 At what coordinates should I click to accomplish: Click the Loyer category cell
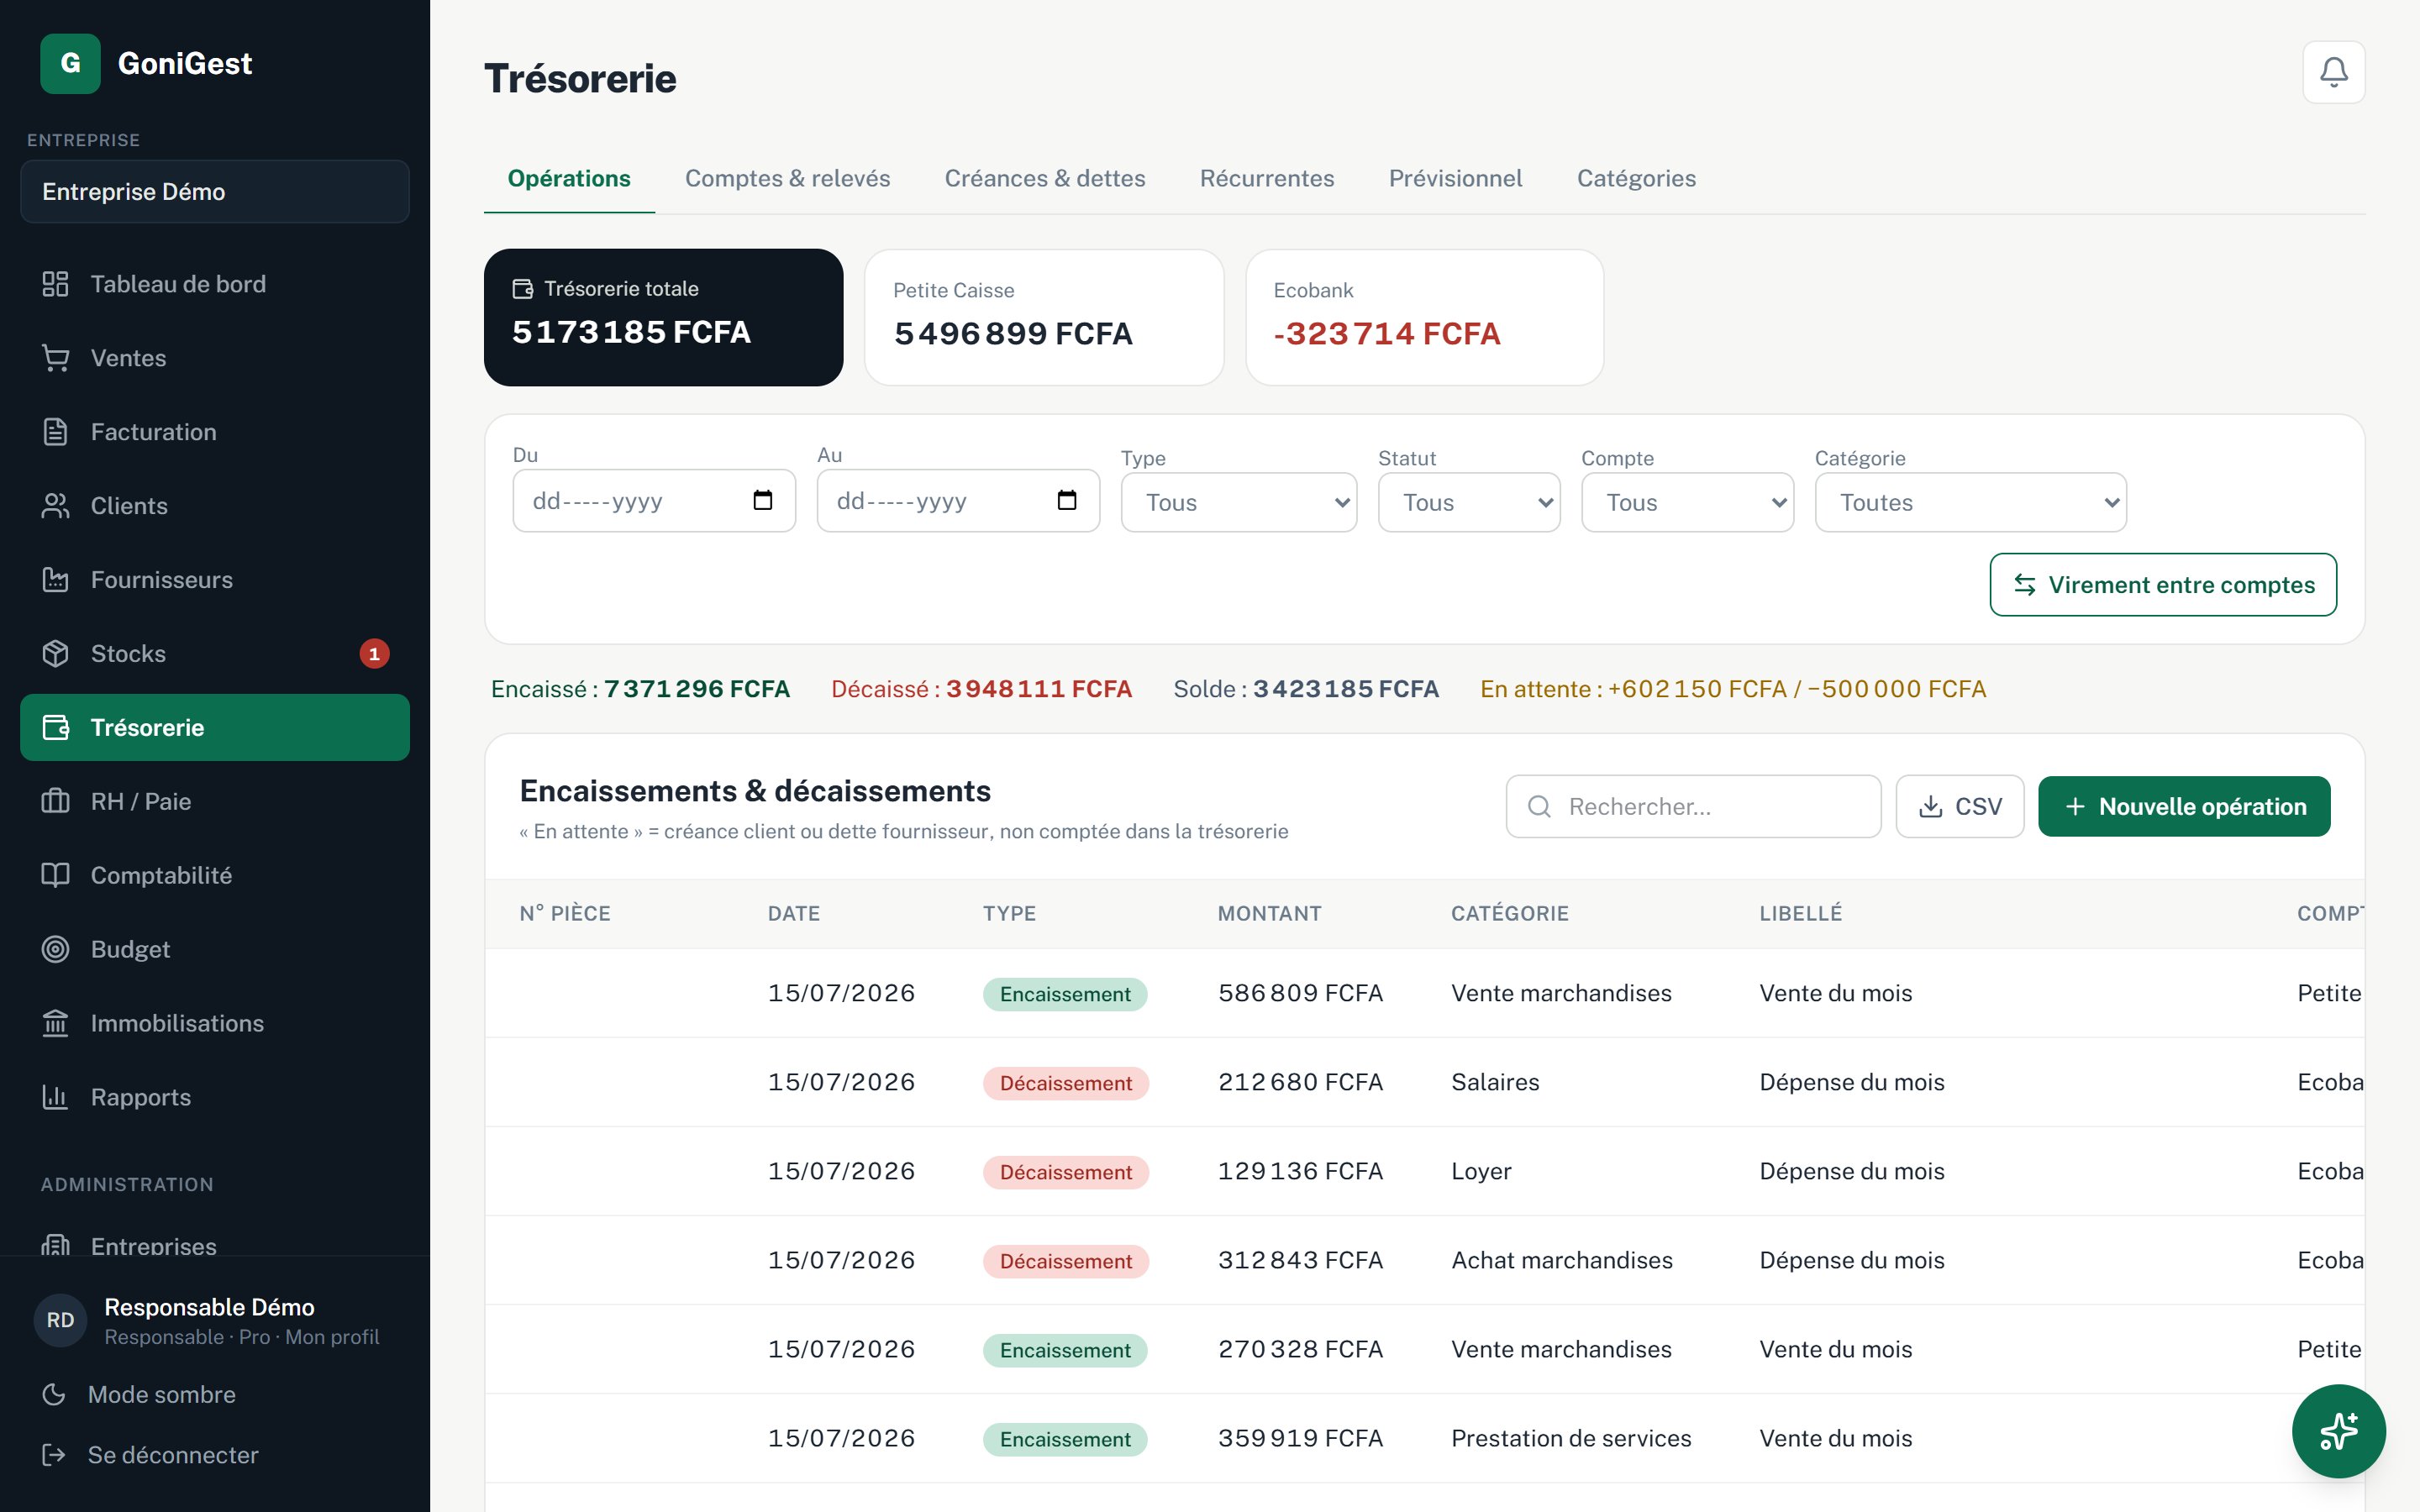point(1481,1171)
